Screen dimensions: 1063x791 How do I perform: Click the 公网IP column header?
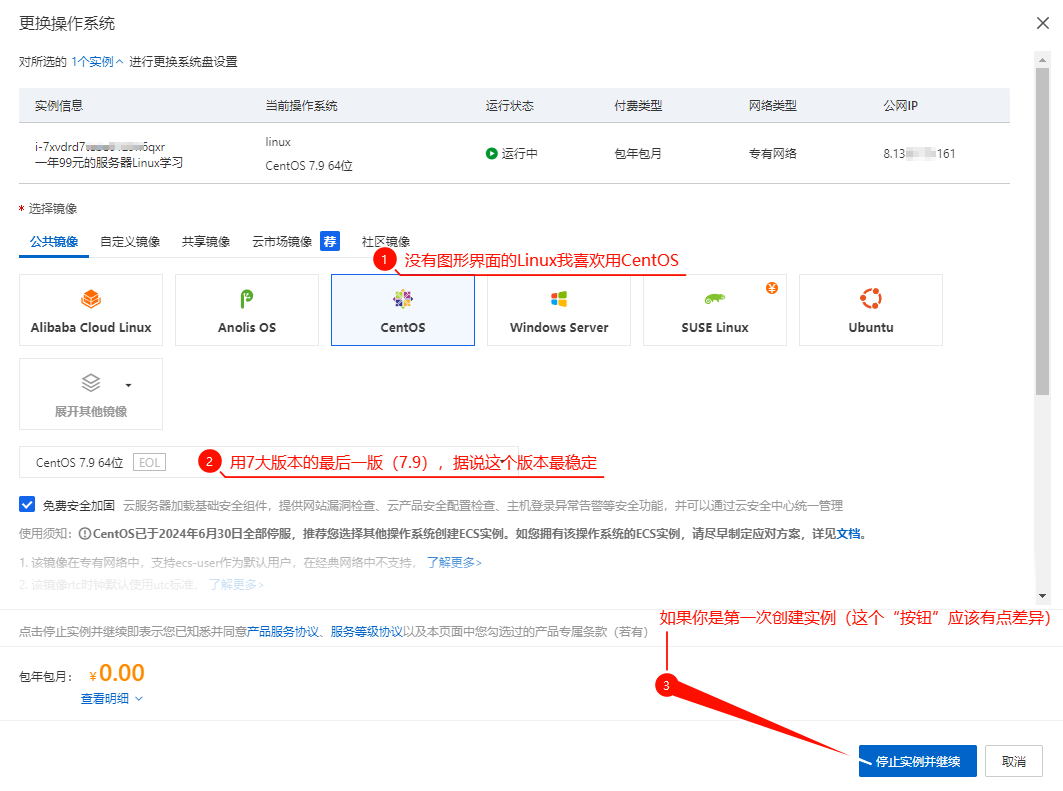pyautogui.click(x=900, y=106)
